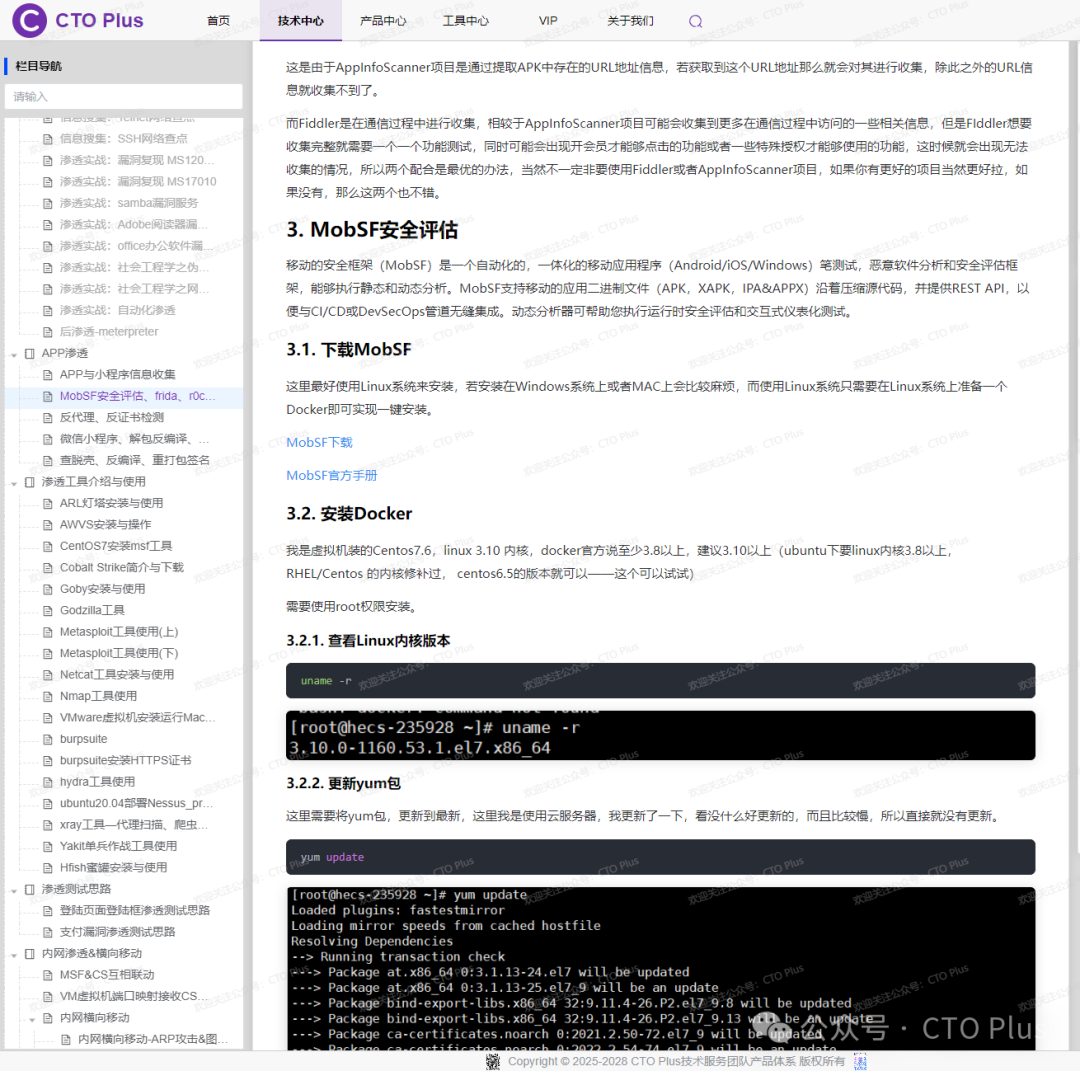Open CentOS7安装msf工具 article
This screenshot has height=1071, width=1080.
coord(116,546)
